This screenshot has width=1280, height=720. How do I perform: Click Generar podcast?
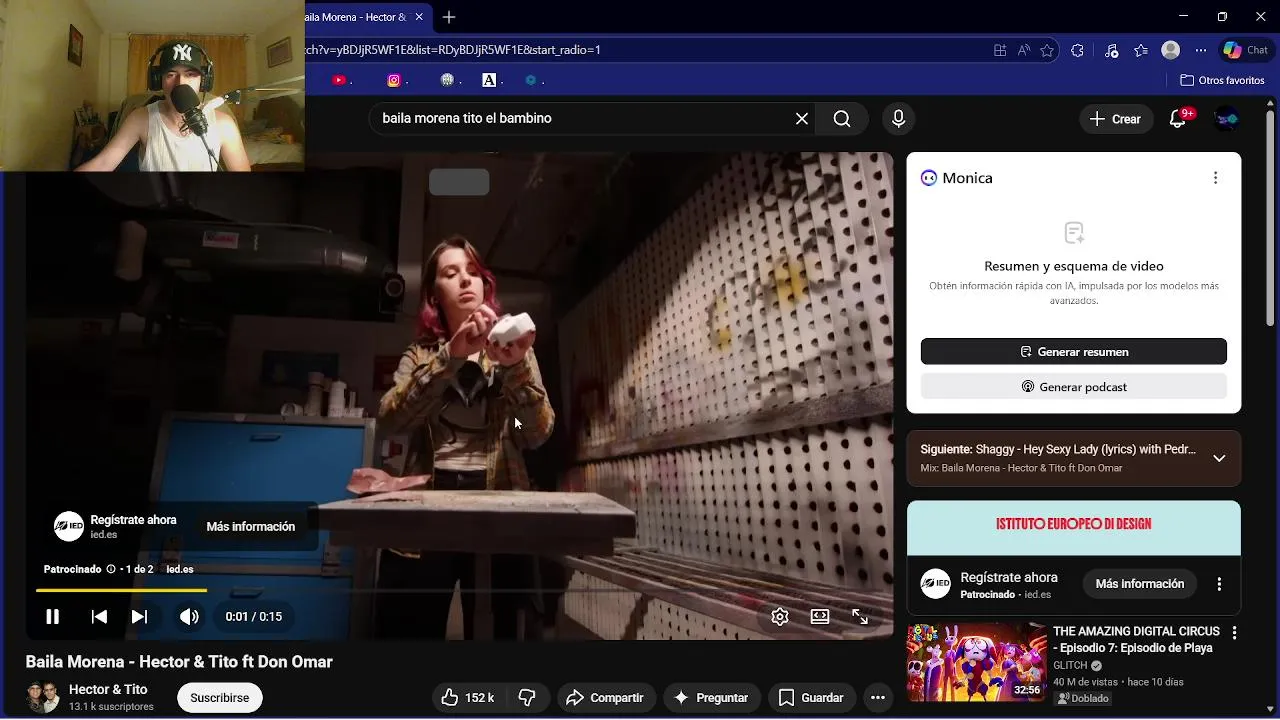pyautogui.click(x=1074, y=387)
